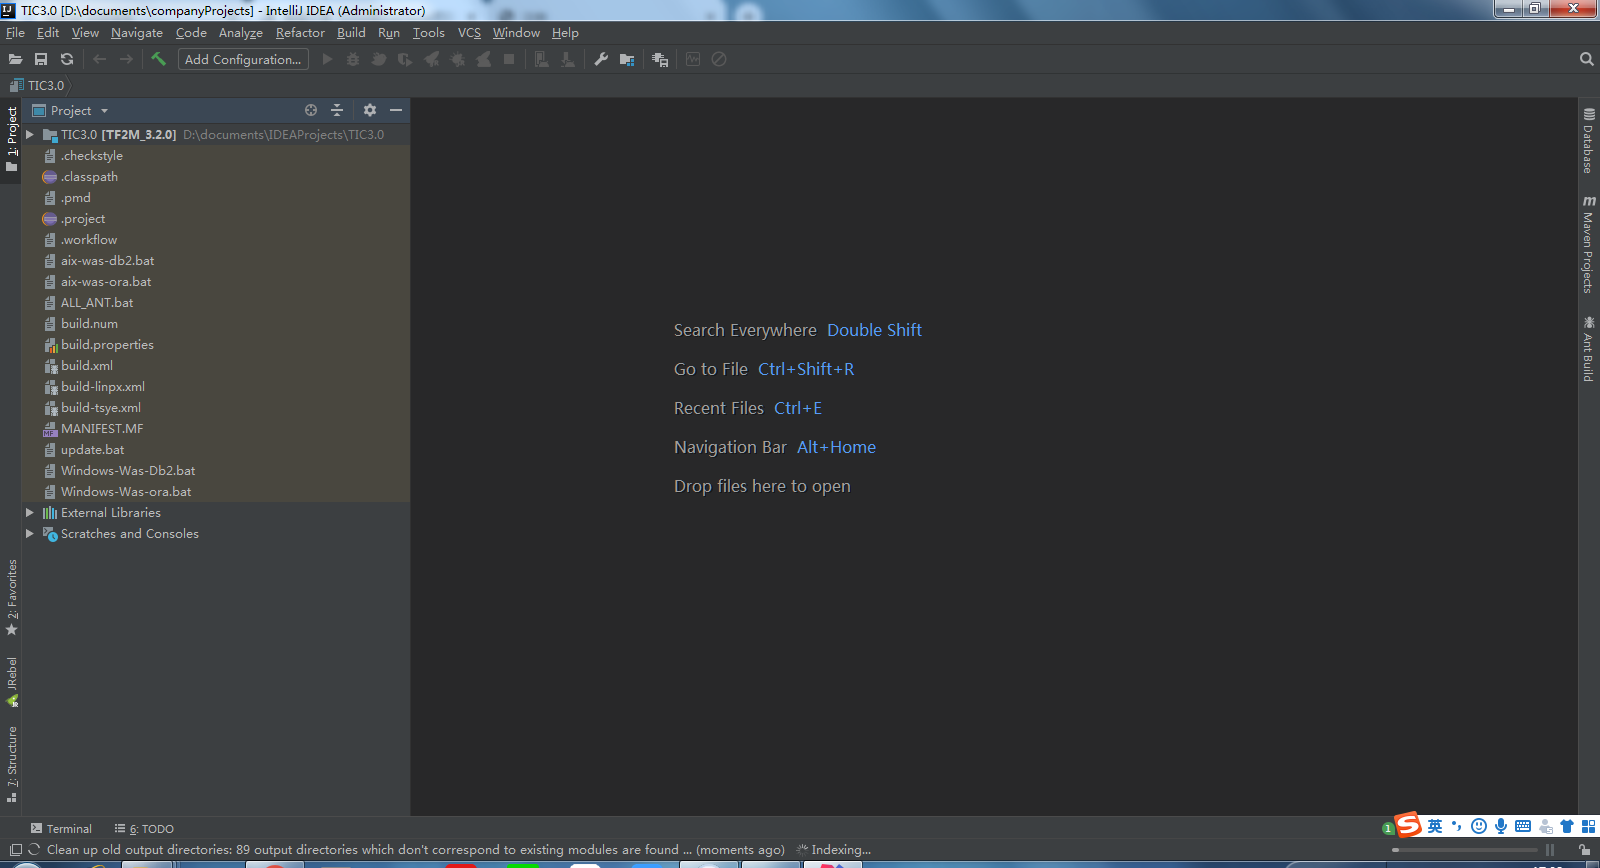
Task: Toggle the 1: Project tool window stripe
Action: [x=12, y=138]
